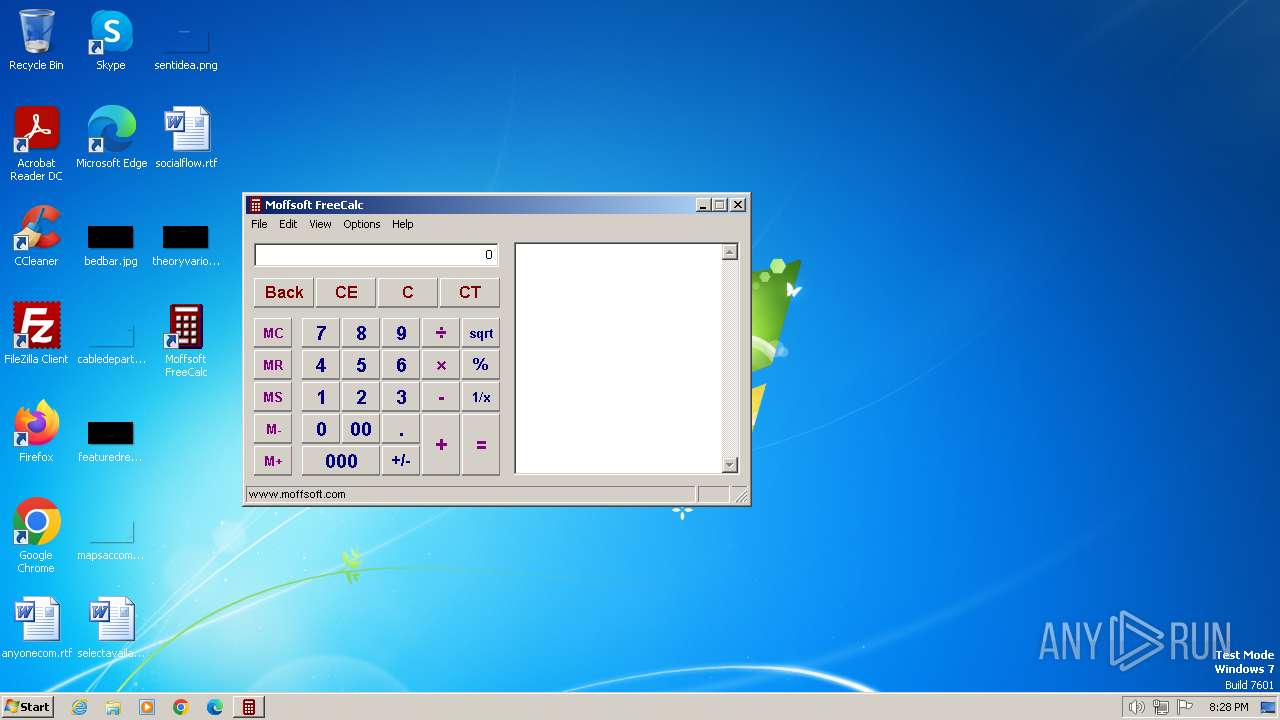This screenshot has height=720, width=1280.
Task: Click the 8:28 PM taskbar clock
Action: click(x=1228, y=707)
